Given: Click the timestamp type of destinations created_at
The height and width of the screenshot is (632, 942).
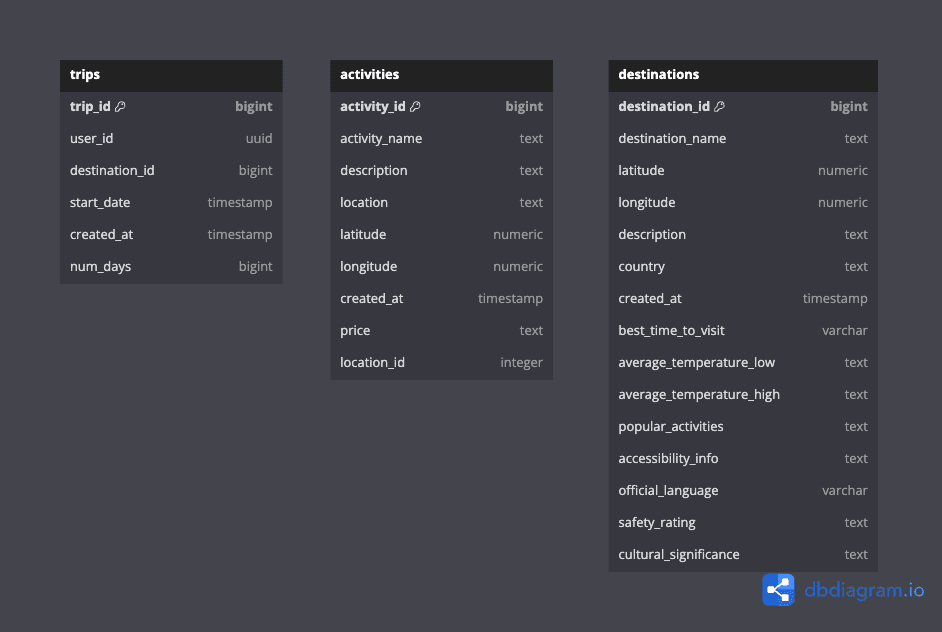Looking at the screenshot, I should pyautogui.click(x=835, y=299).
